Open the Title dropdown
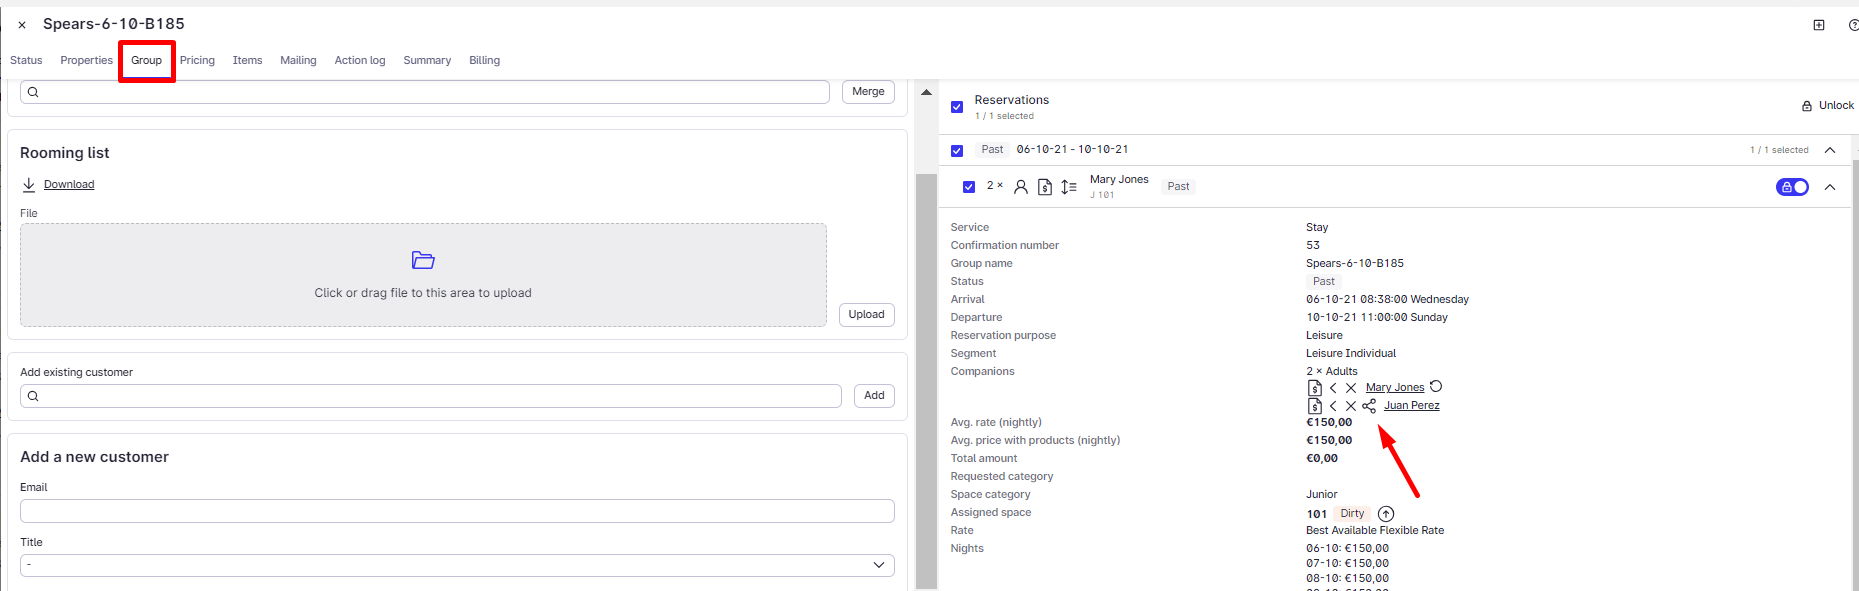This screenshot has height=591, width=1859. point(457,565)
